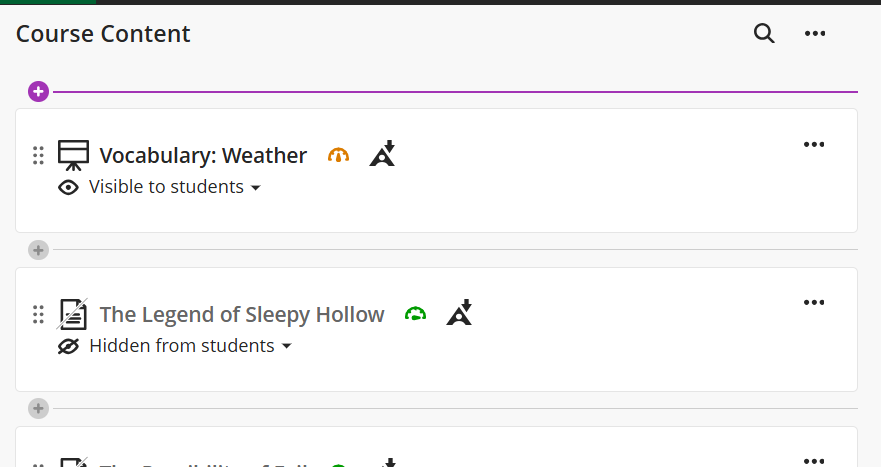Click Sleepy Hollow green accessibility score gauge
This screenshot has height=467, width=881.
[x=415, y=314]
